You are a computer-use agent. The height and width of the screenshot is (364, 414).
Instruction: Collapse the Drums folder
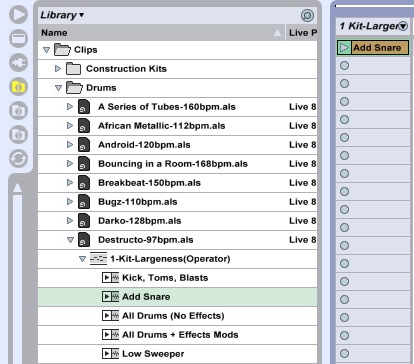[58, 88]
